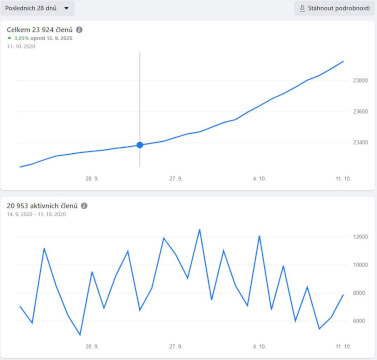Viewport: 377px width, 360px height.
Task: Click Stáhnout podrobnosti button
Action: (x=334, y=8)
